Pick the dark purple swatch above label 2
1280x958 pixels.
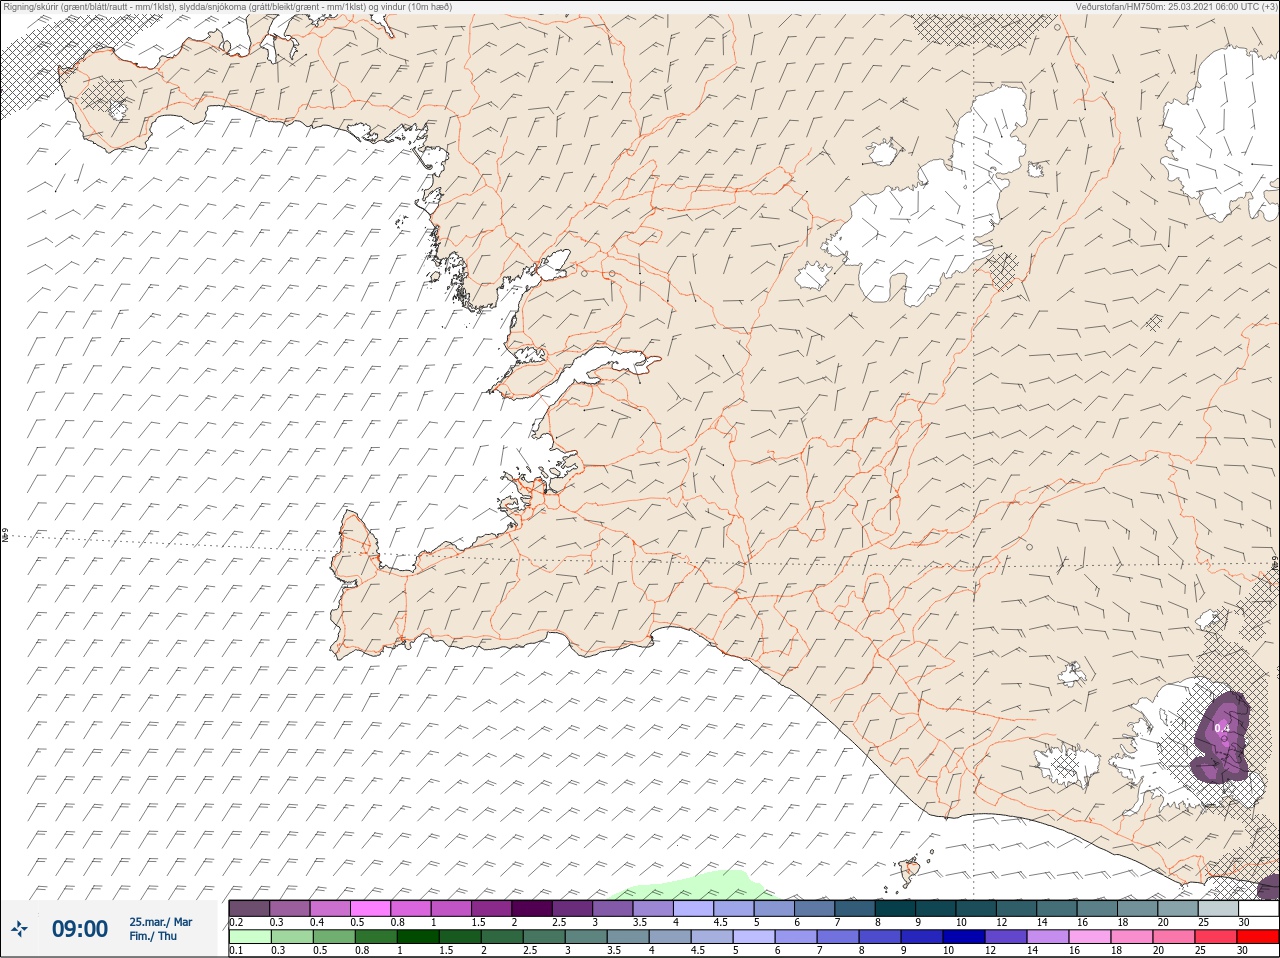tap(533, 908)
